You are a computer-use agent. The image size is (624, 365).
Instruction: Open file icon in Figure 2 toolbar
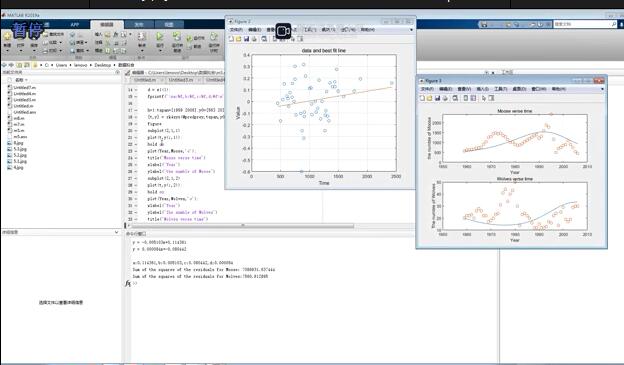click(x=238, y=39)
